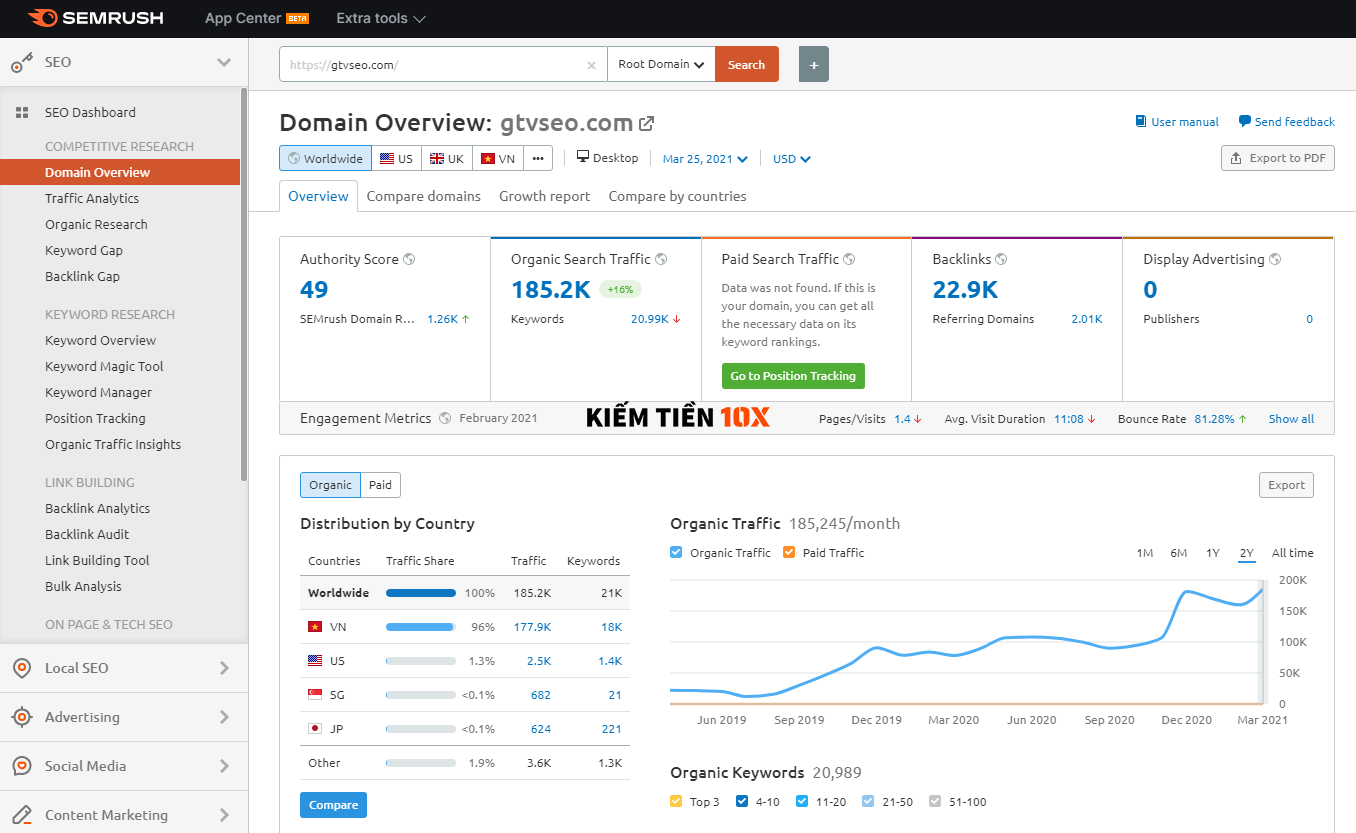The height and width of the screenshot is (833, 1356).
Task: Open gtvseo.com external link icon
Action: coord(647,123)
